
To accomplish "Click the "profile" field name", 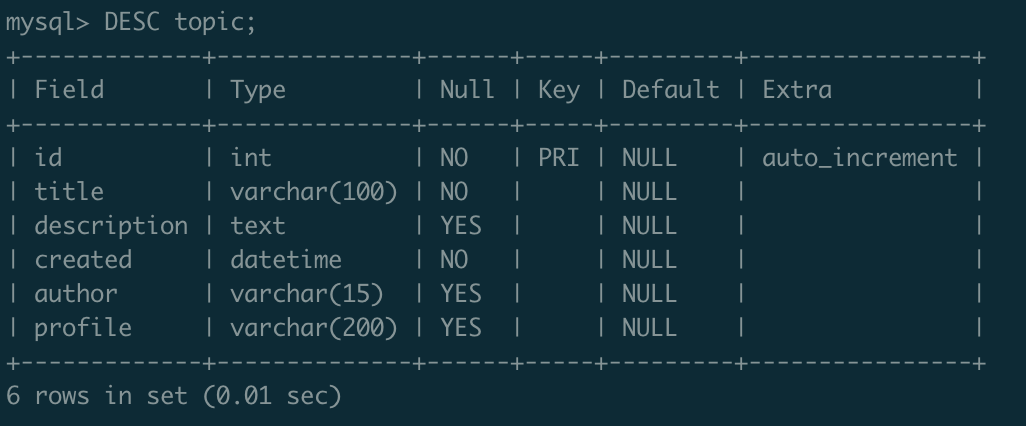I will click(x=83, y=328).
